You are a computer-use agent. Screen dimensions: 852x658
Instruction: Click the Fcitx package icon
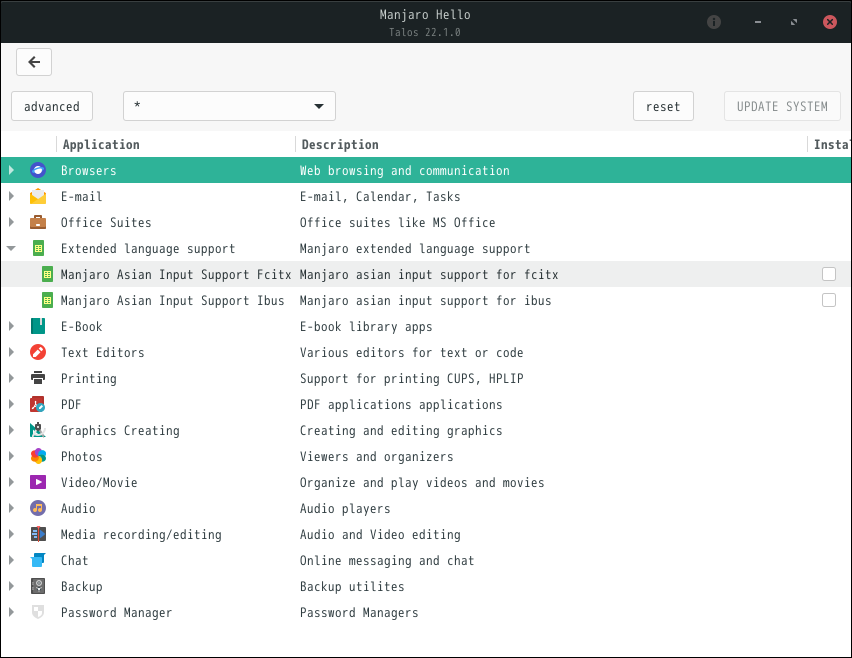[48, 274]
